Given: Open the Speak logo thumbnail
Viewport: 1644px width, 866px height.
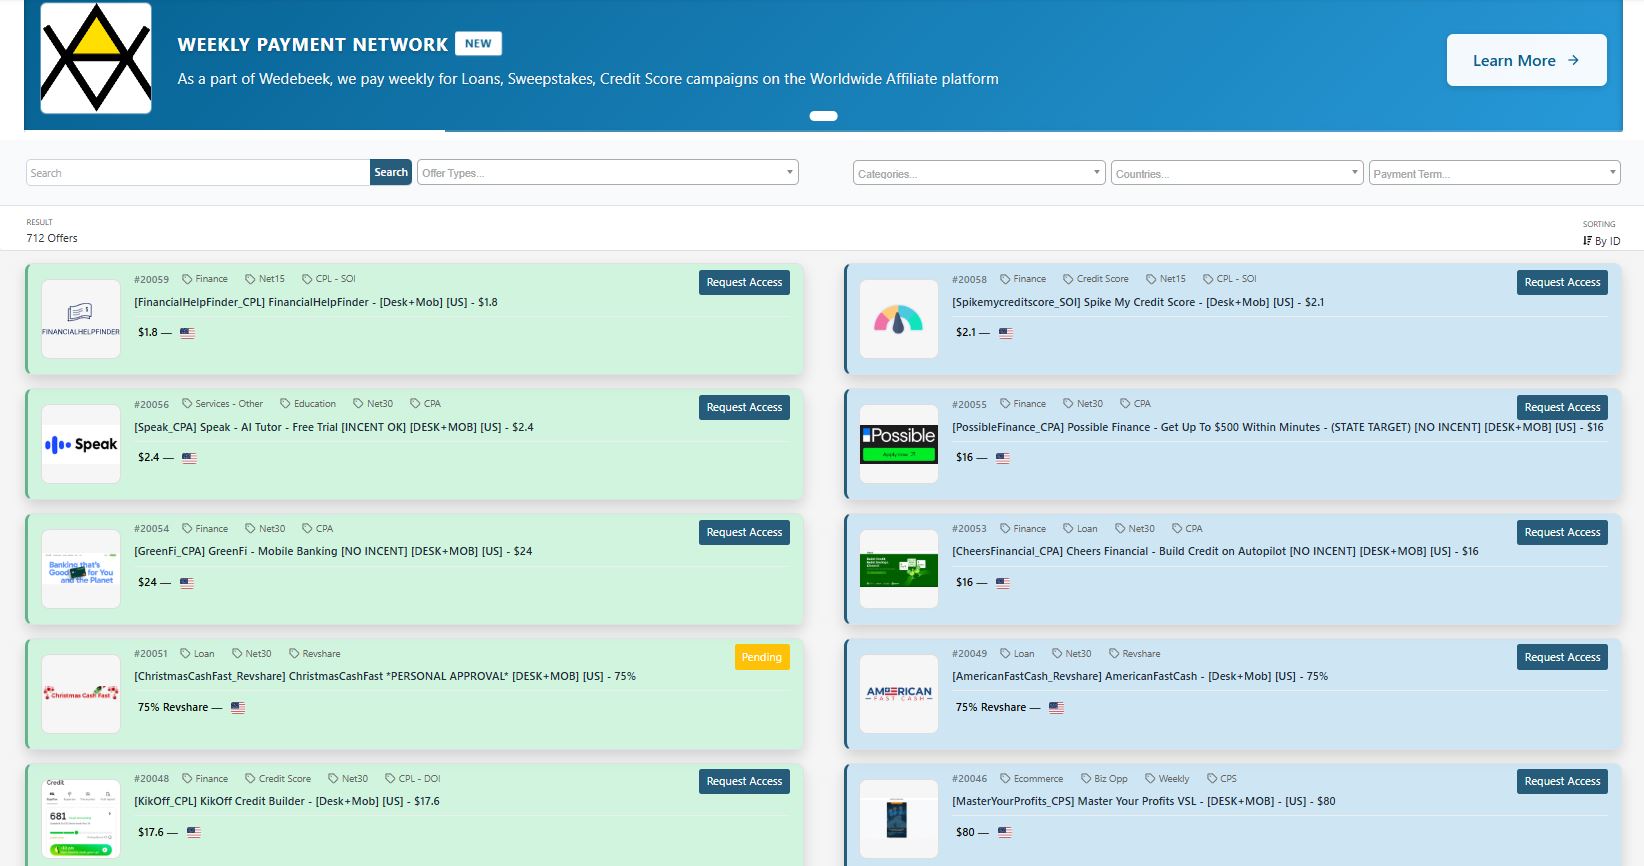Looking at the screenshot, I should [81, 444].
